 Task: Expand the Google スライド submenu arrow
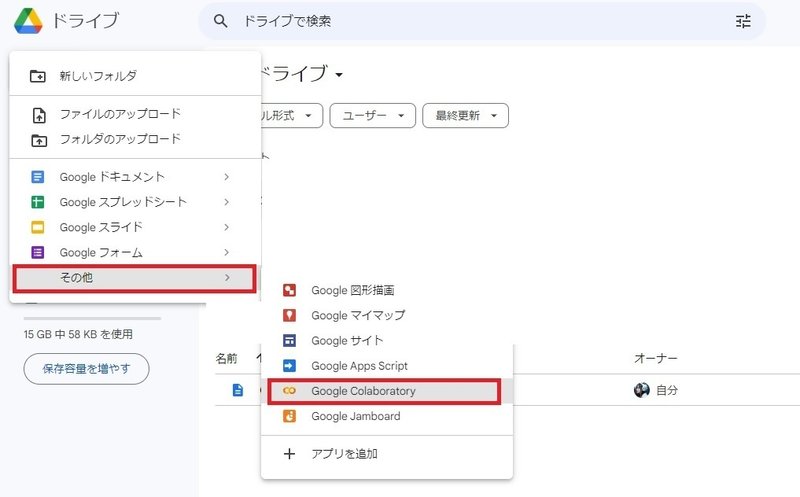click(x=227, y=227)
